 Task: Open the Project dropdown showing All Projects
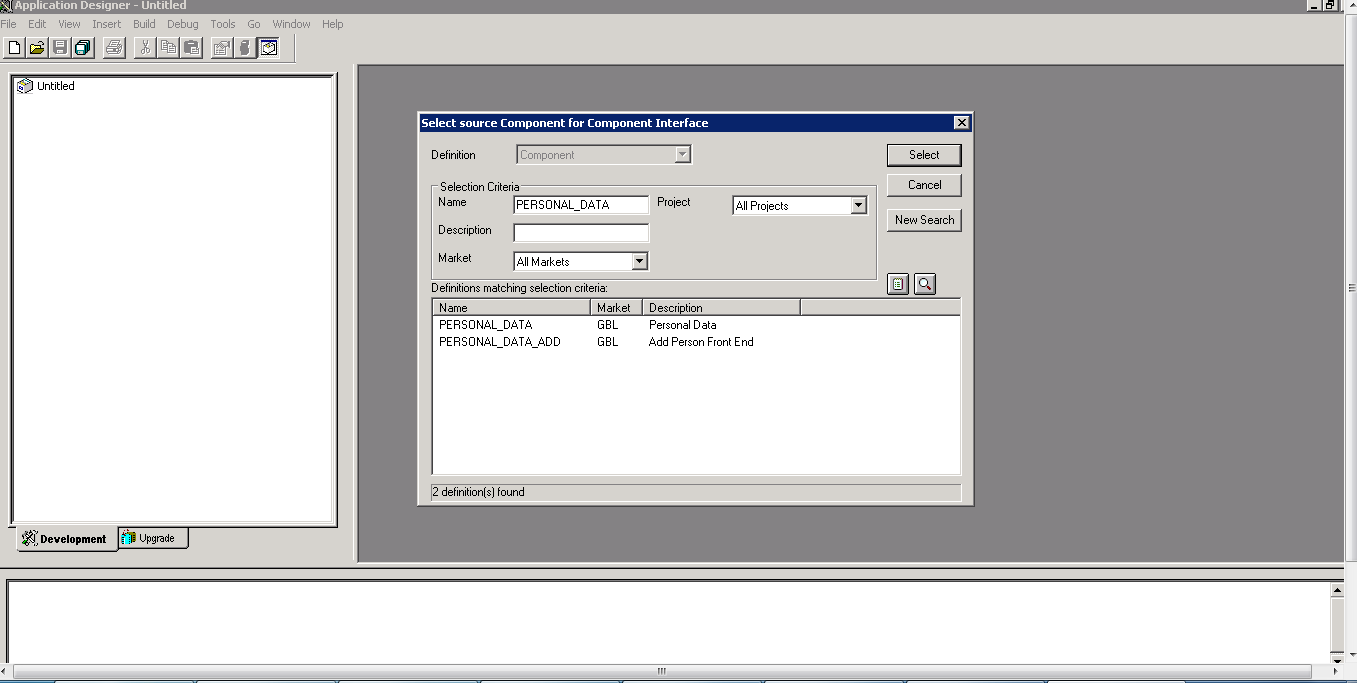tap(858, 205)
